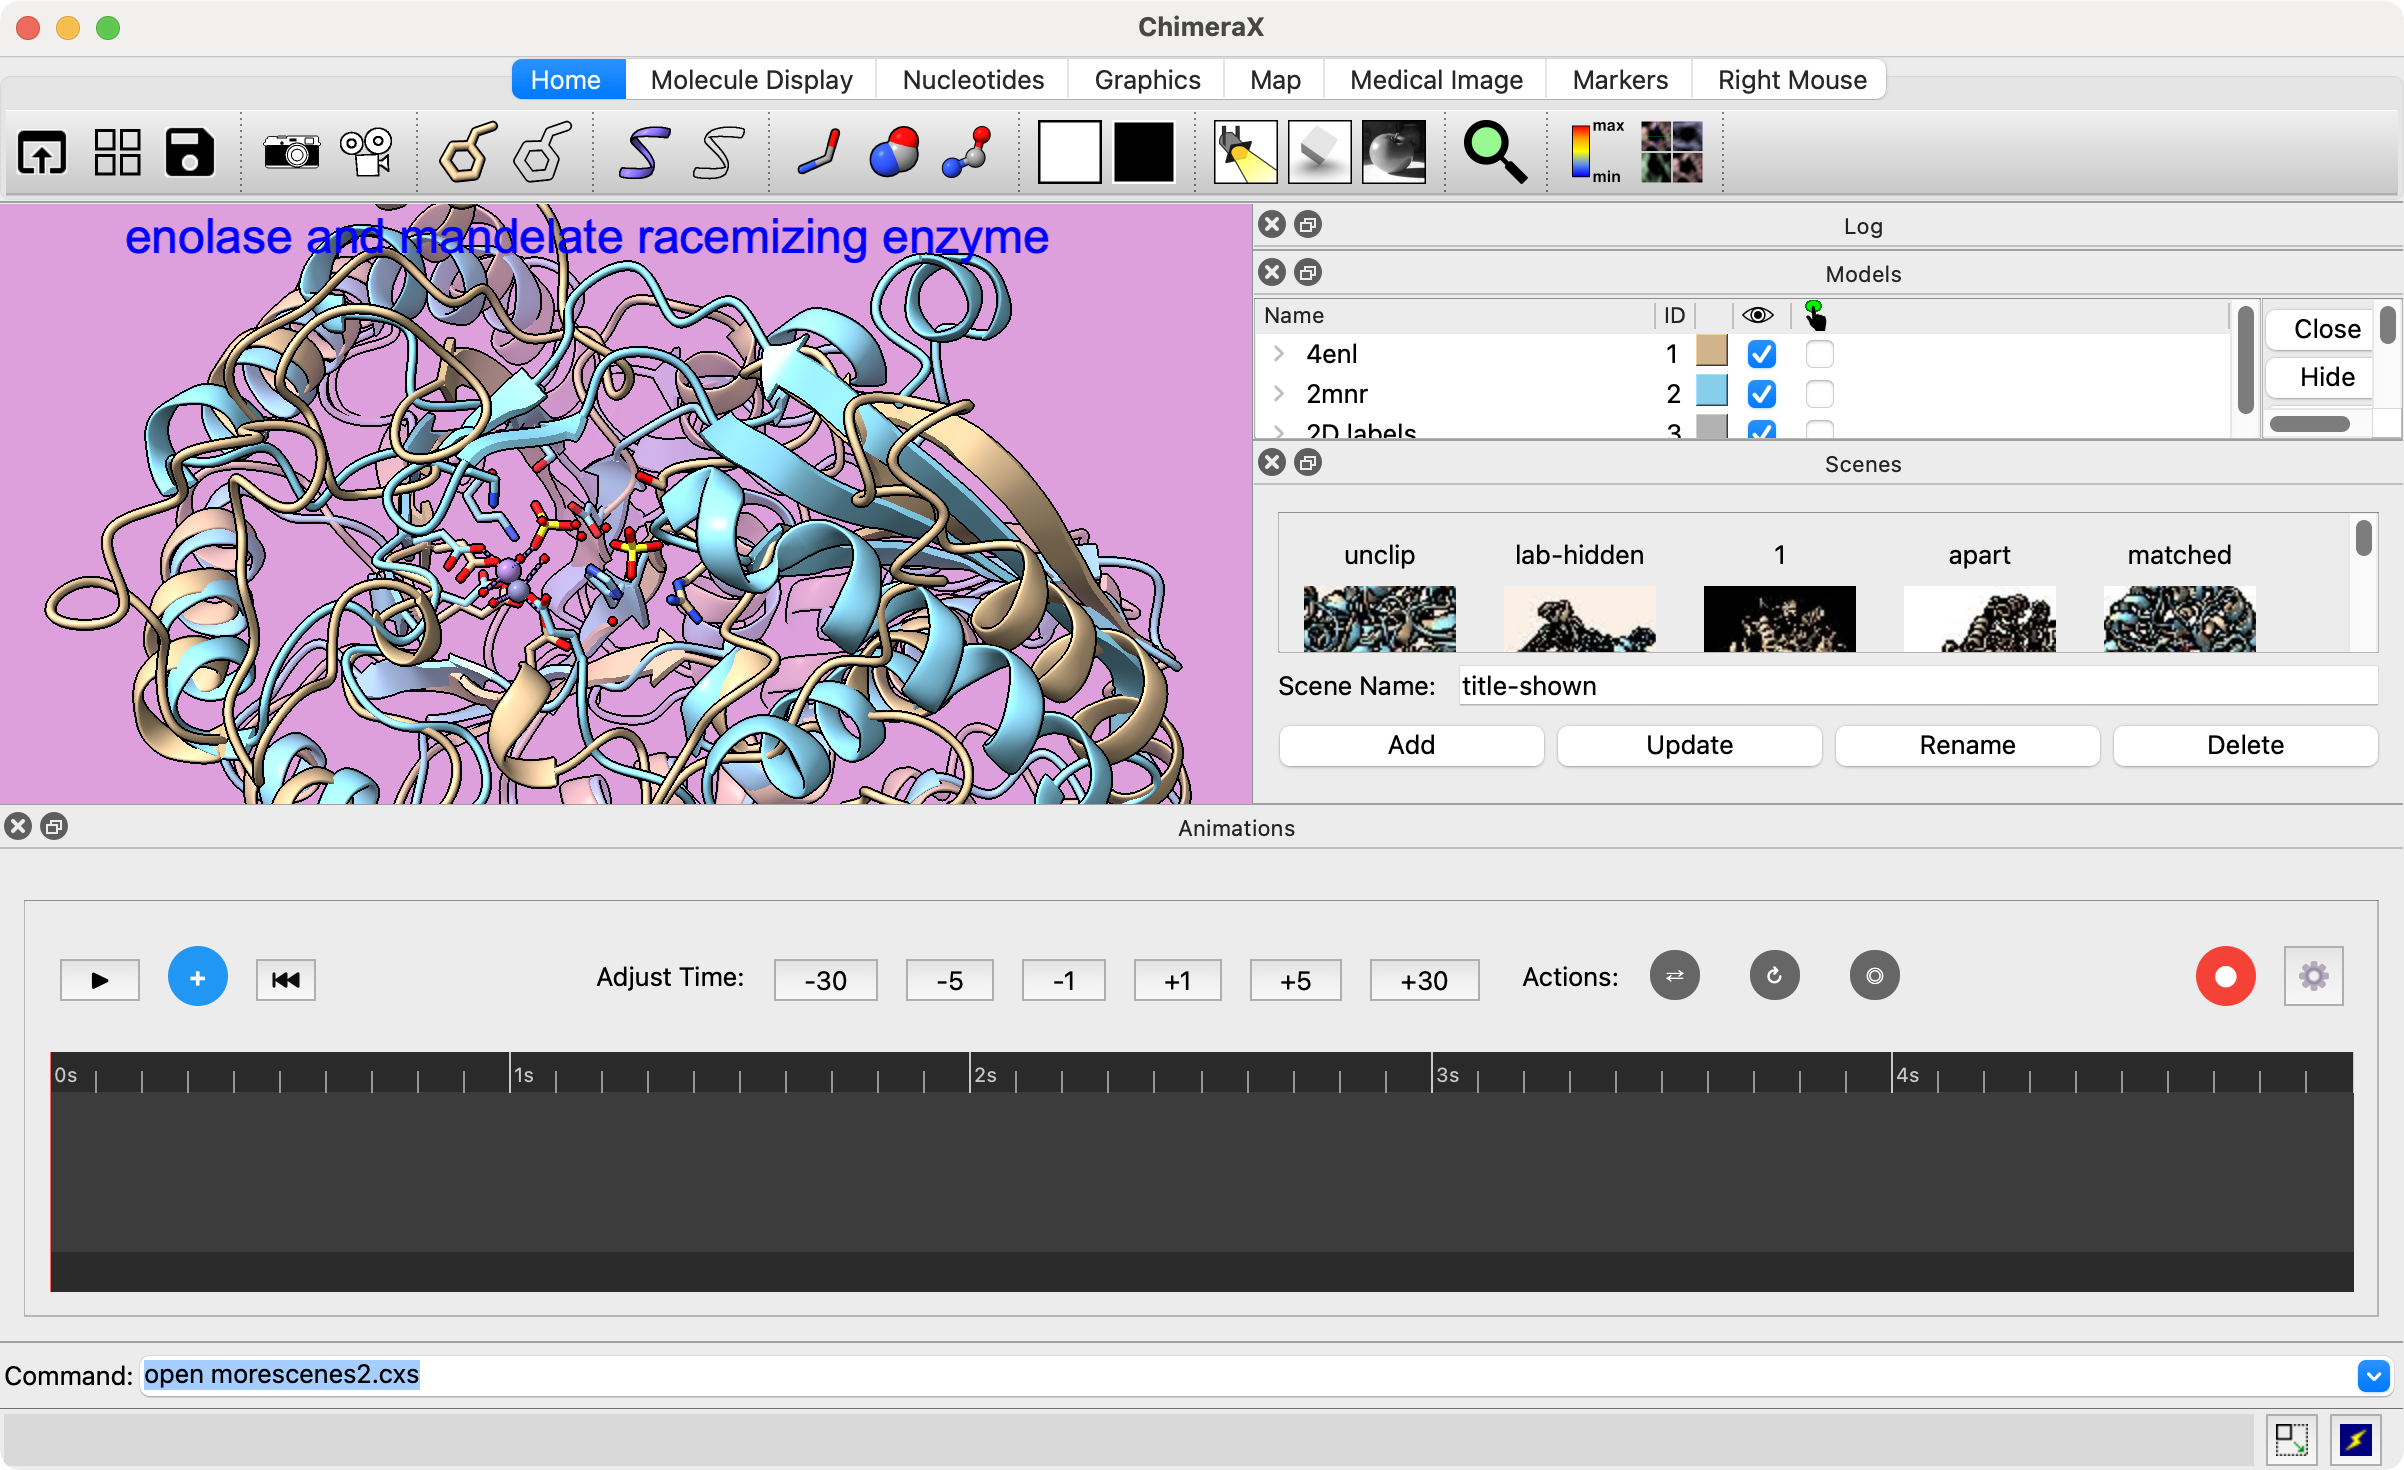Image resolution: width=2404 pixels, height=1470 pixels.
Task: Click the Update scene button
Action: 1689,745
